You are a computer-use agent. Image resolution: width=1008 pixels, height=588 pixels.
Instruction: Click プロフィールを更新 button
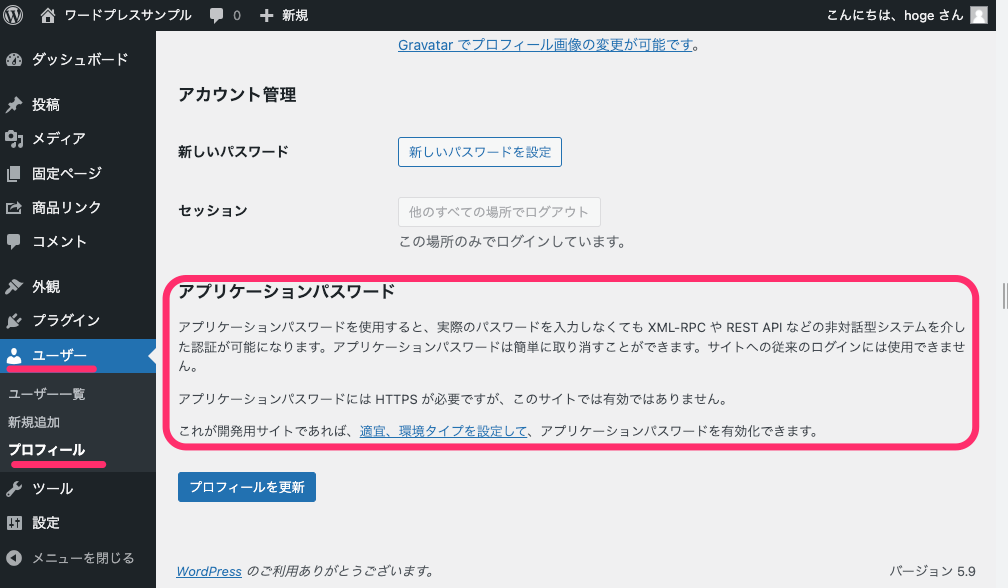click(x=247, y=487)
